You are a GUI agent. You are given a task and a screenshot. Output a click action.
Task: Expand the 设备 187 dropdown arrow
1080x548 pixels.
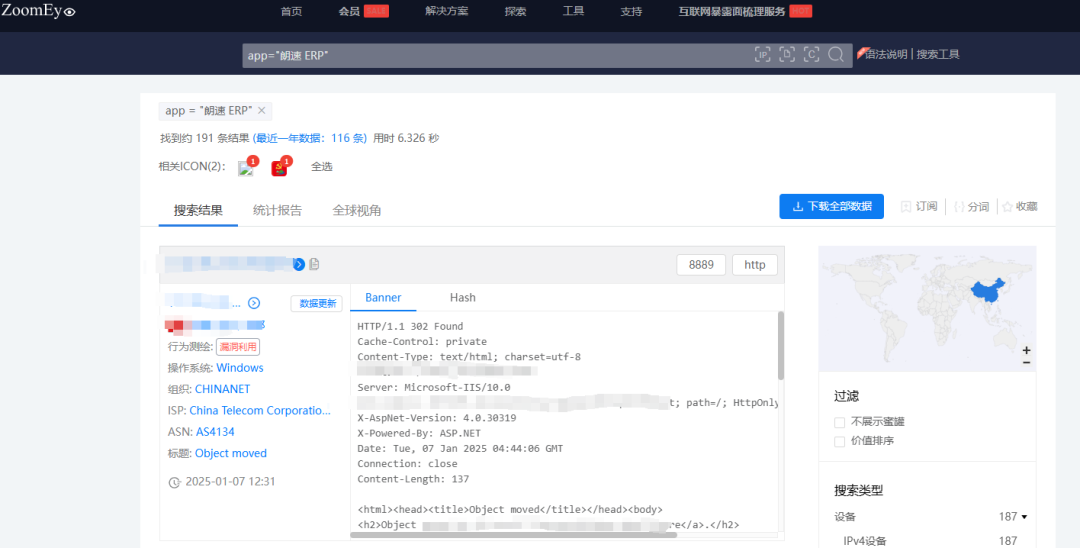[1024, 517]
